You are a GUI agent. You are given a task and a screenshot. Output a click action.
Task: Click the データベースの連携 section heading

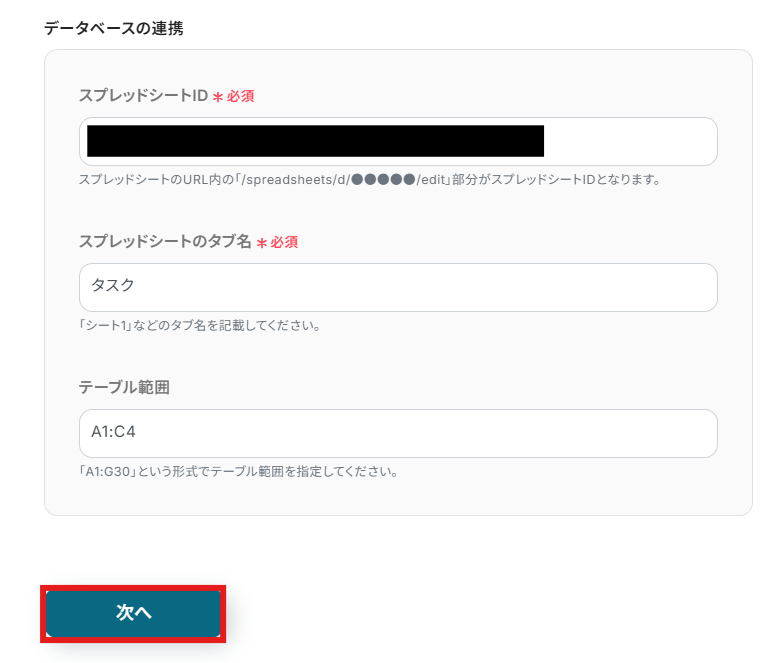[113, 28]
